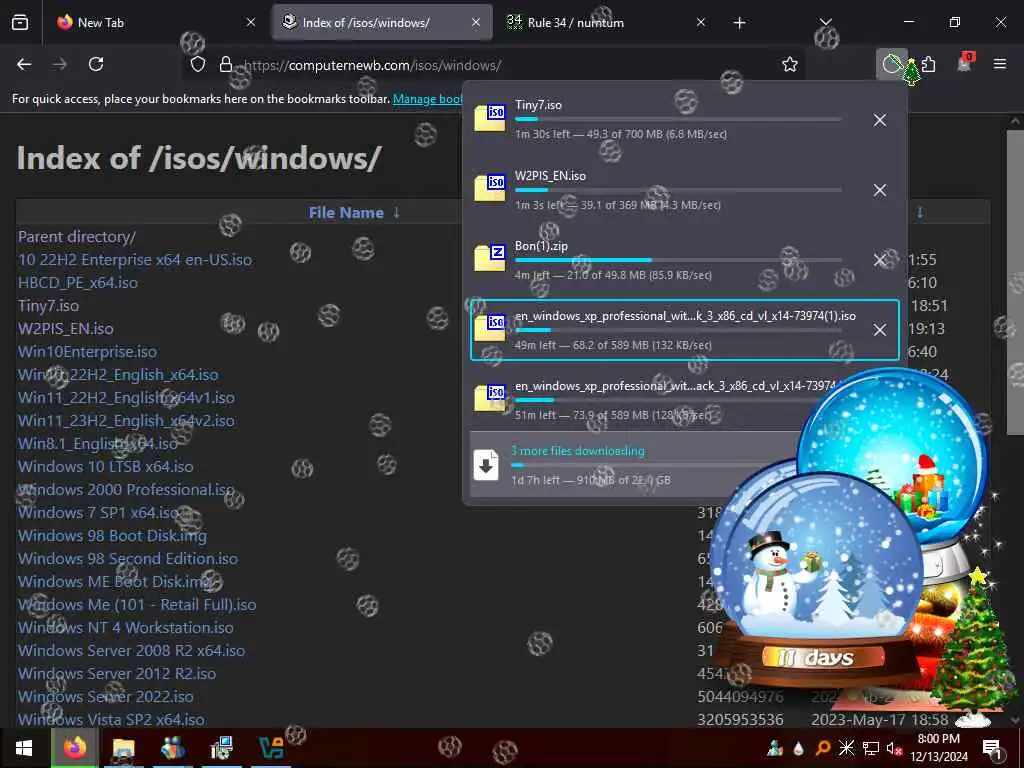Click the Bon(1).zip download progress bar
This screenshot has width=1024, height=768.
(678, 260)
